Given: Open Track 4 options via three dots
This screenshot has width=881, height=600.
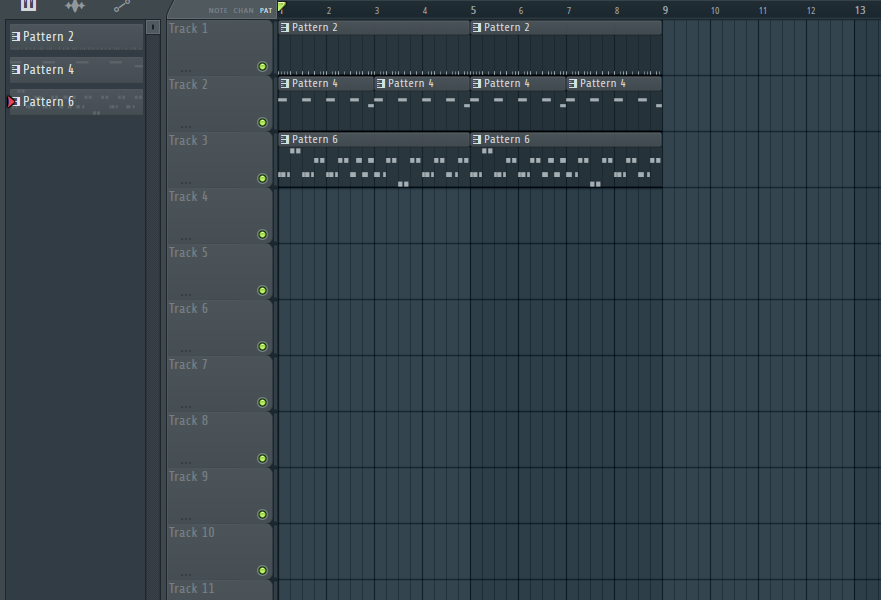Looking at the screenshot, I should pos(185,236).
